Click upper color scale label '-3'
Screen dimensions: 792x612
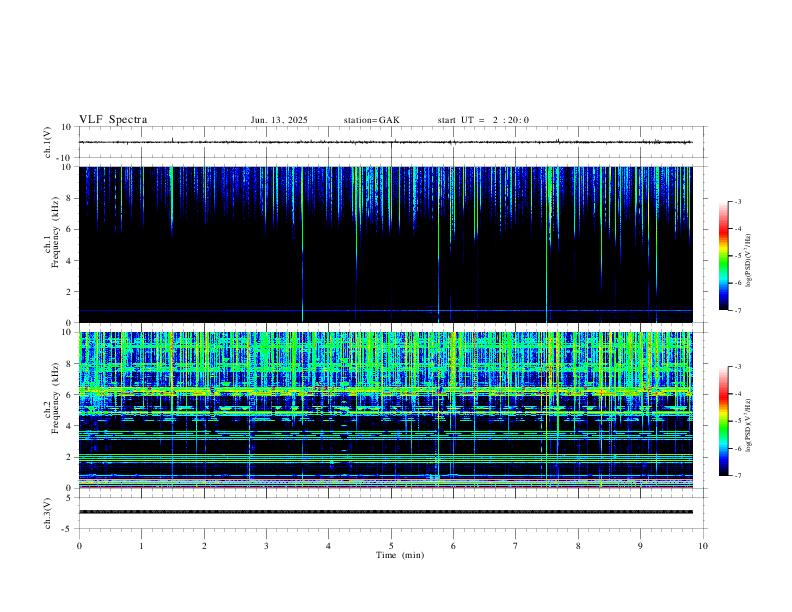click(737, 201)
